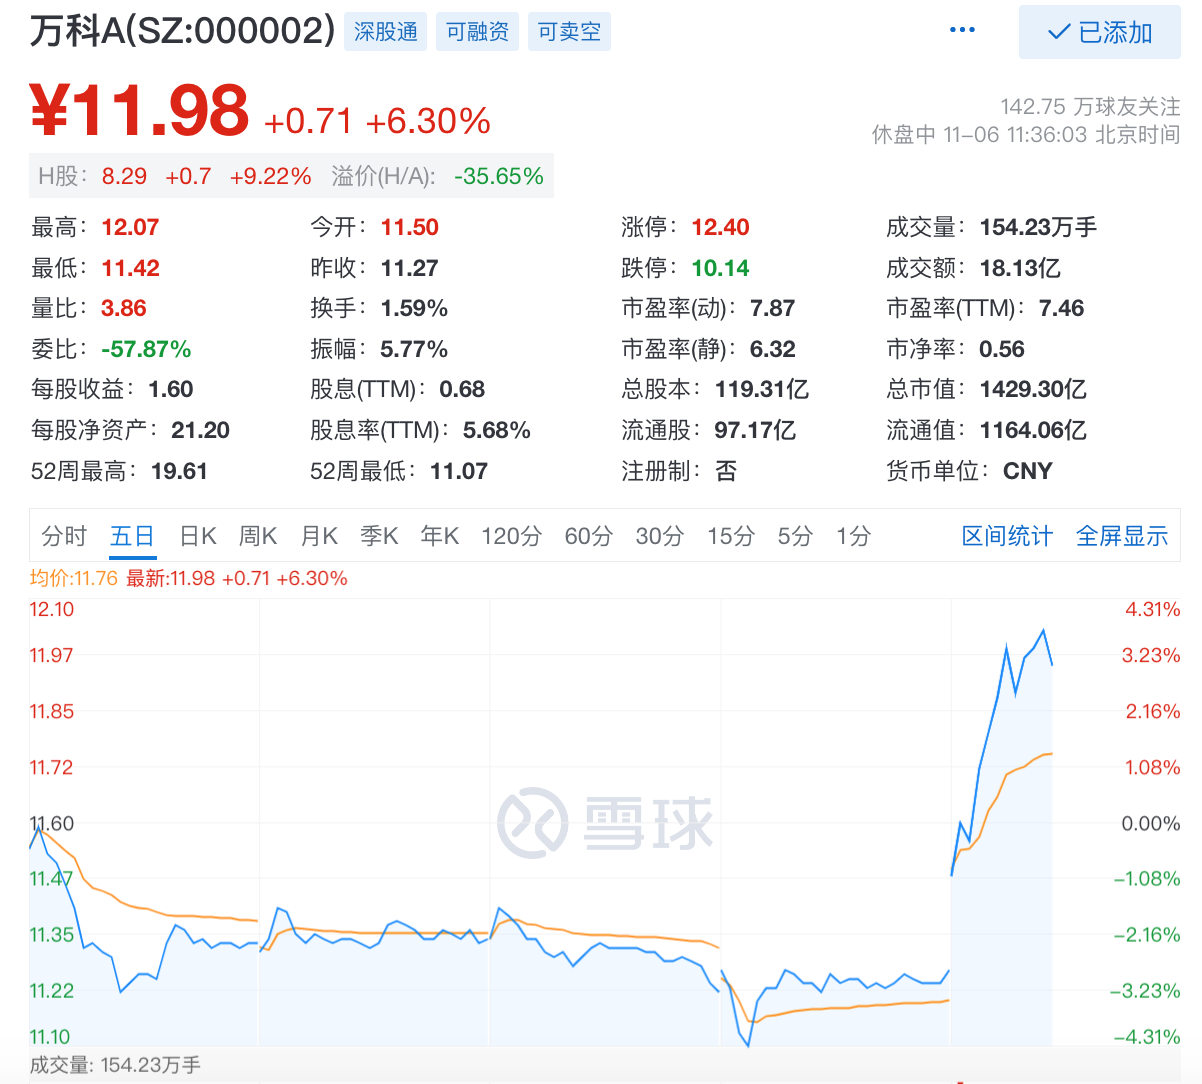Click 全屏显示 to show fullscreen chart

(x=1122, y=536)
